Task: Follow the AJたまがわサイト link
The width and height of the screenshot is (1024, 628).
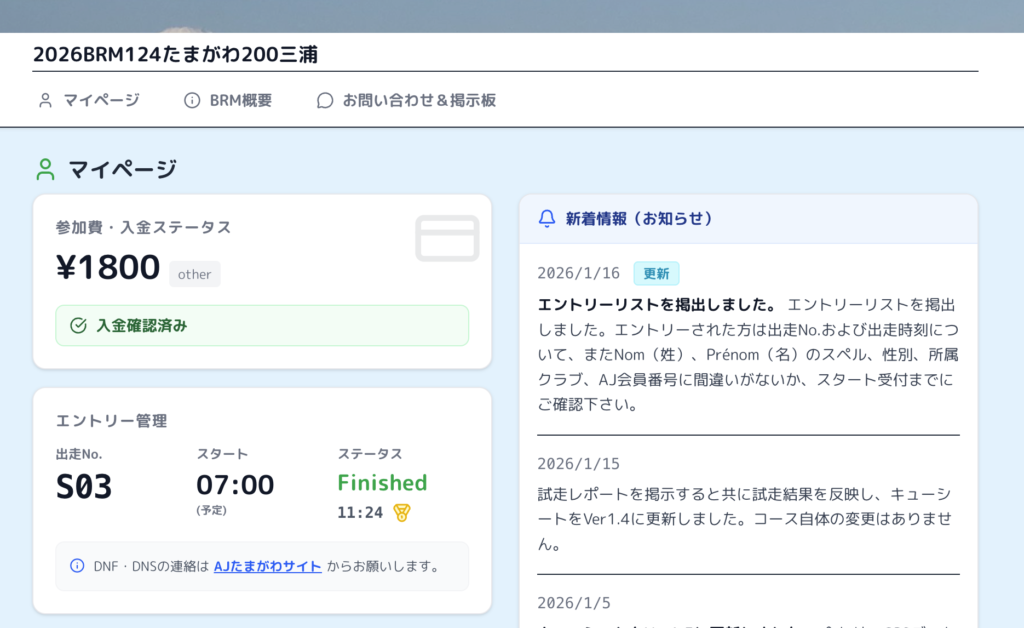Action: 267,566
